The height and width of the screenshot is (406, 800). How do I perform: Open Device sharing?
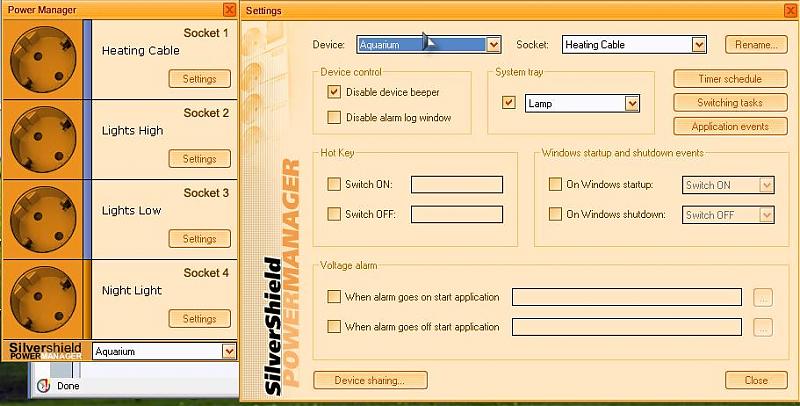[x=370, y=380]
